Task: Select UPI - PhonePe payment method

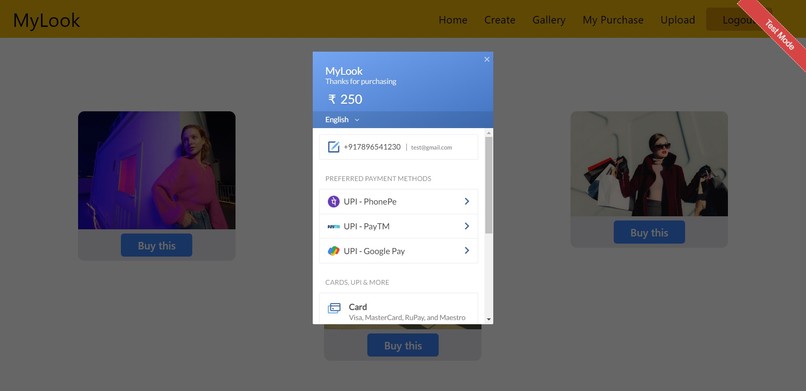Action: tap(398, 201)
